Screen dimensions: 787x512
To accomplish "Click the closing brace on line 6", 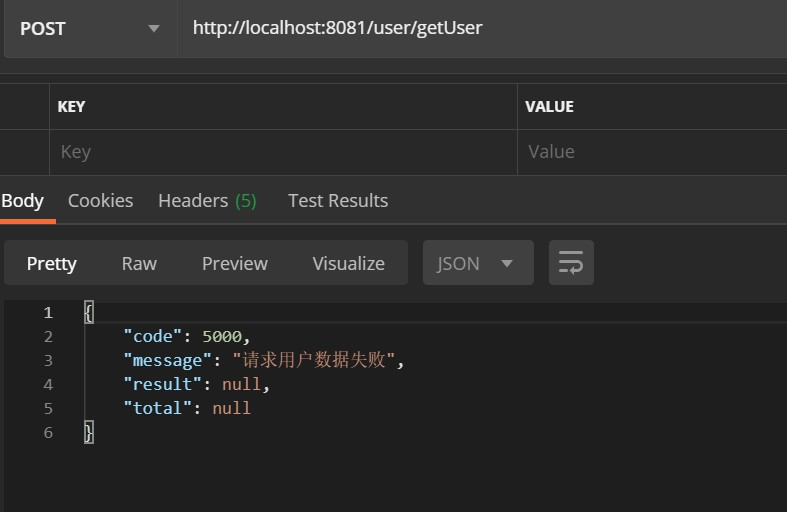I will coord(89,432).
